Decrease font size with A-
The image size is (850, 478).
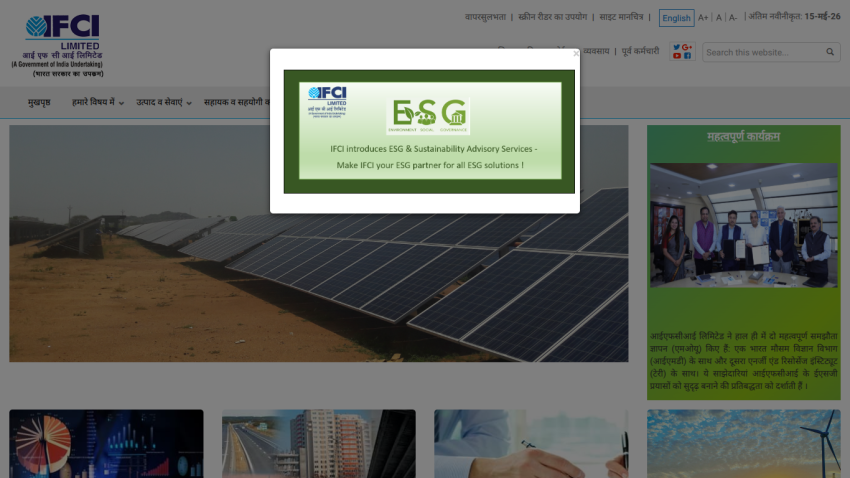[732, 18]
